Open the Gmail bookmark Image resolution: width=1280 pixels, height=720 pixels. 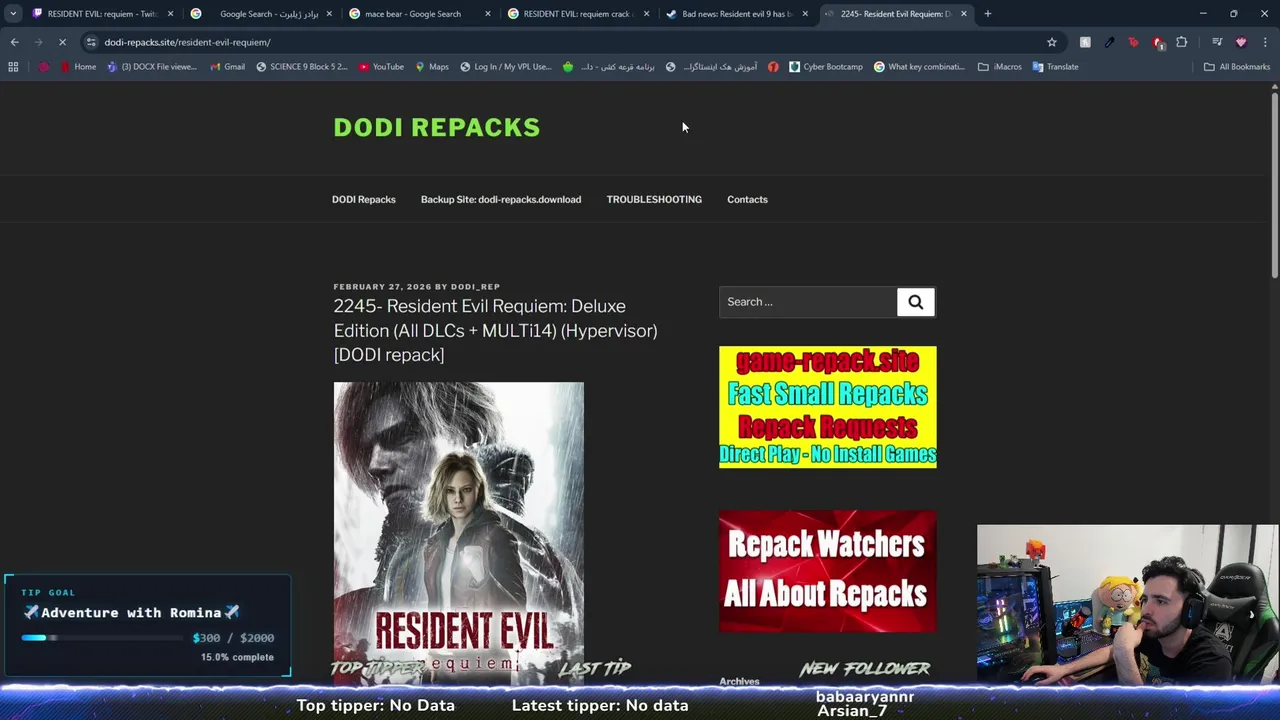(227, 67)
